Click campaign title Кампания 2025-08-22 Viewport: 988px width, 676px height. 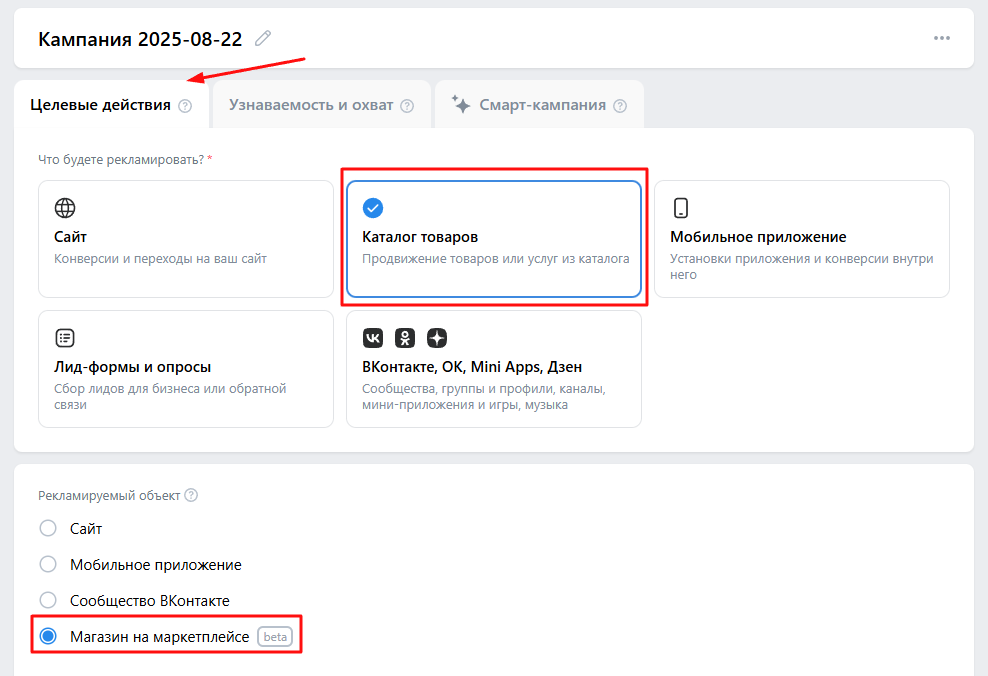140,39
